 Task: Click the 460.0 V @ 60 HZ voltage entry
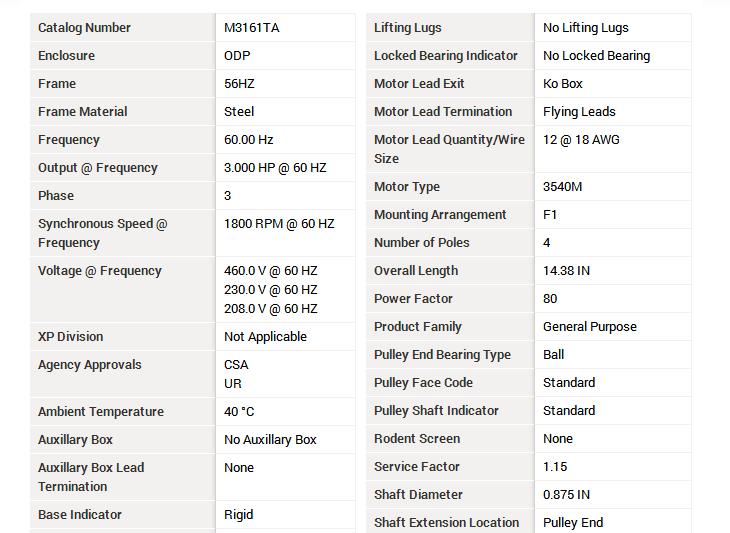point(271,271)
